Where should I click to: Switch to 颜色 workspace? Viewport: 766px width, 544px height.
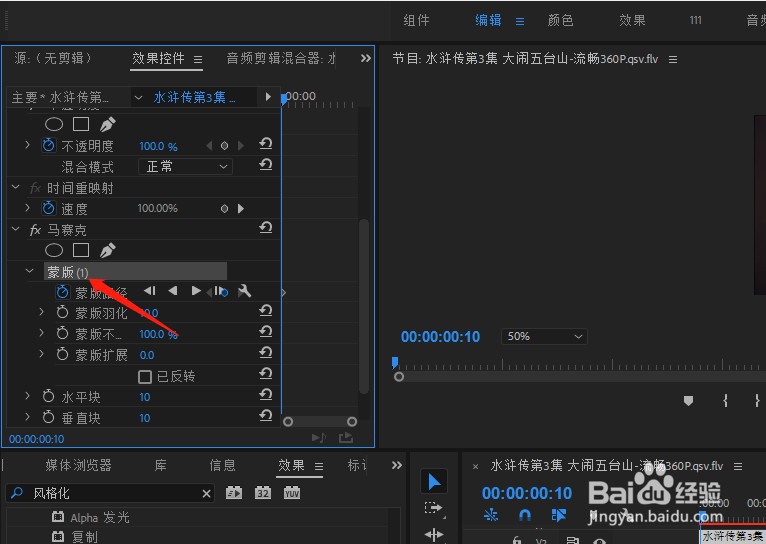click(x=560, y=20)
